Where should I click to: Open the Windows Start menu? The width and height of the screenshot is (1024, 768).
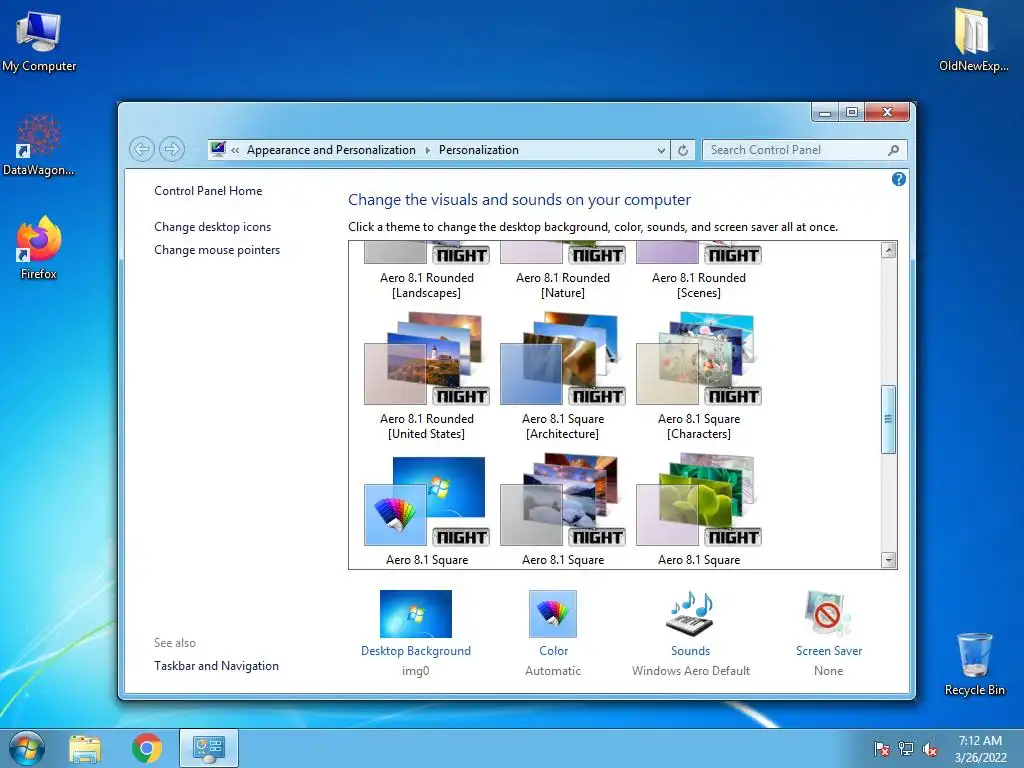tap(26, 748)
